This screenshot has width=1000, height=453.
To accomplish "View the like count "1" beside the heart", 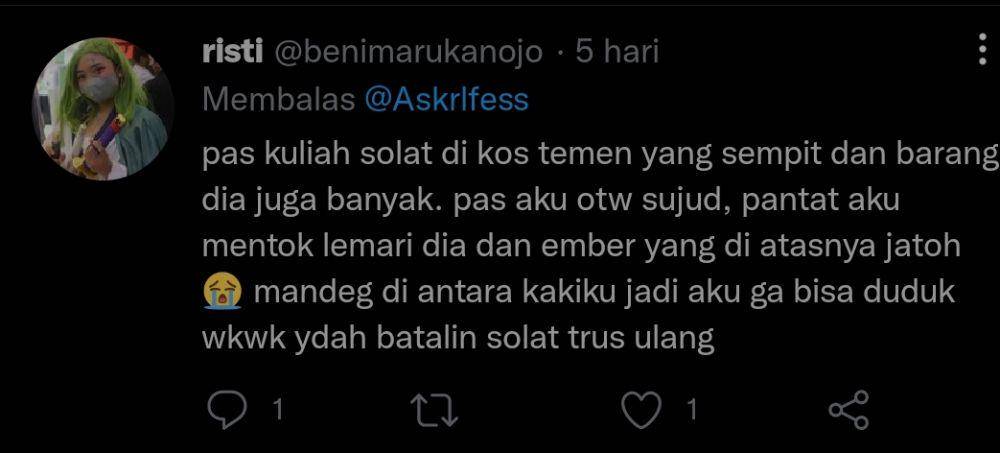I will (691, 410).
